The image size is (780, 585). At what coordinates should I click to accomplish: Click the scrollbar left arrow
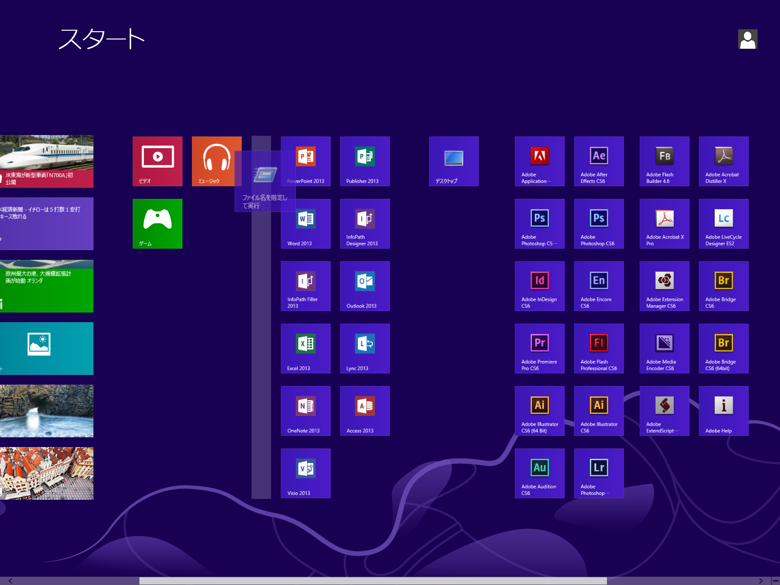pyautogui.click(x=10, y=581)
